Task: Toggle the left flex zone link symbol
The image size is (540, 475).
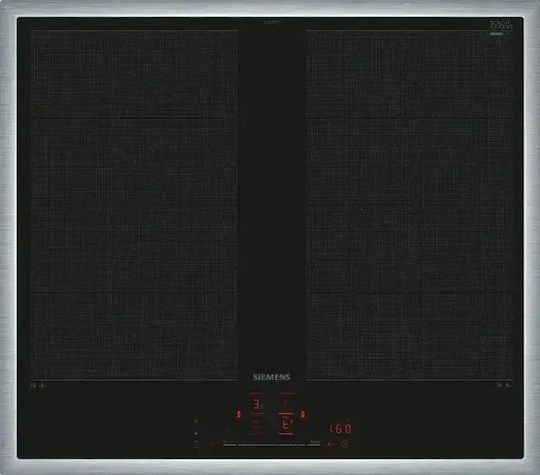Action: click(239, 414)
